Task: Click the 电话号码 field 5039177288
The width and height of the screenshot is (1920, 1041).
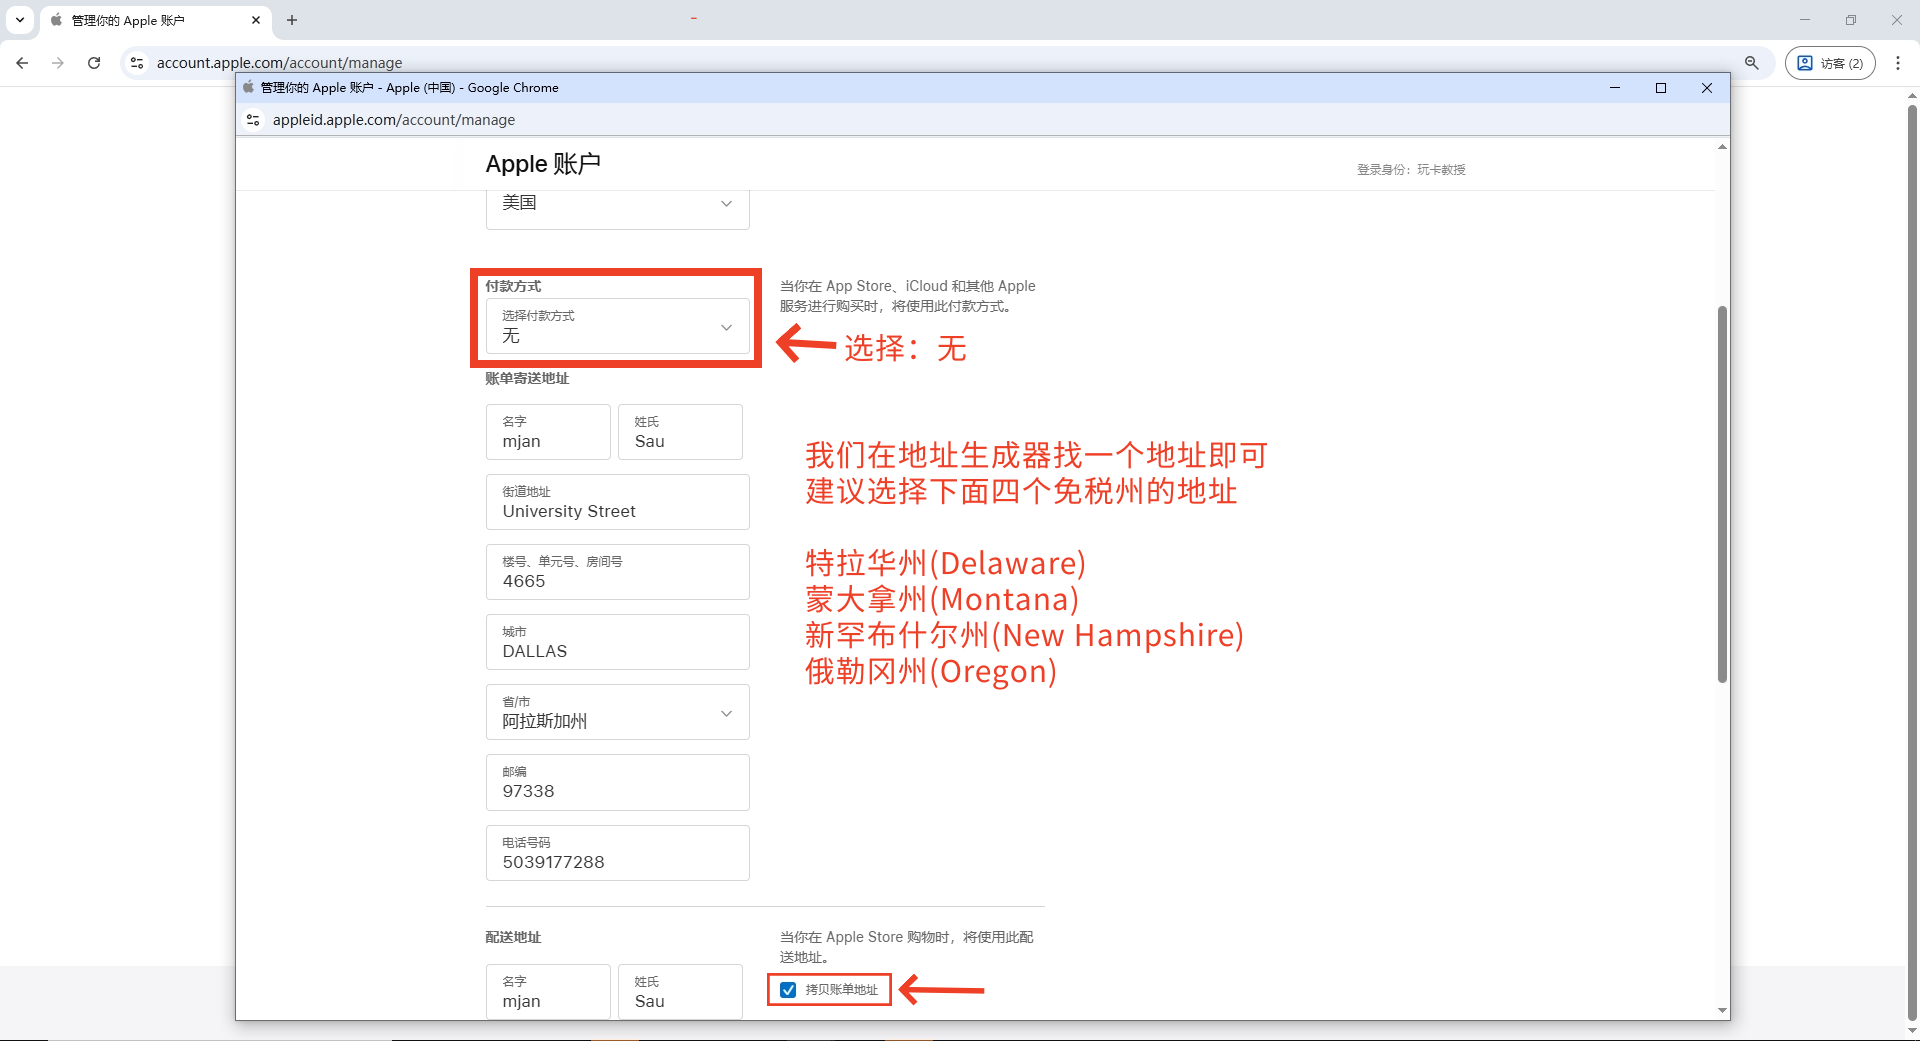Action: (618, 853)
